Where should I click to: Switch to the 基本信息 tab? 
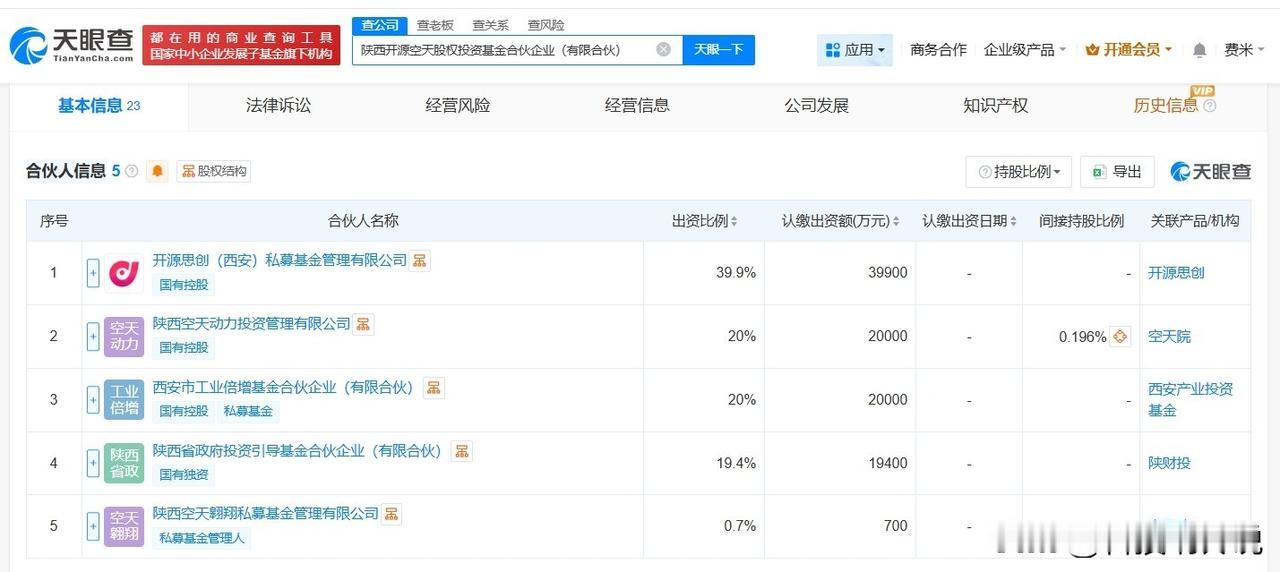point(99,105)
